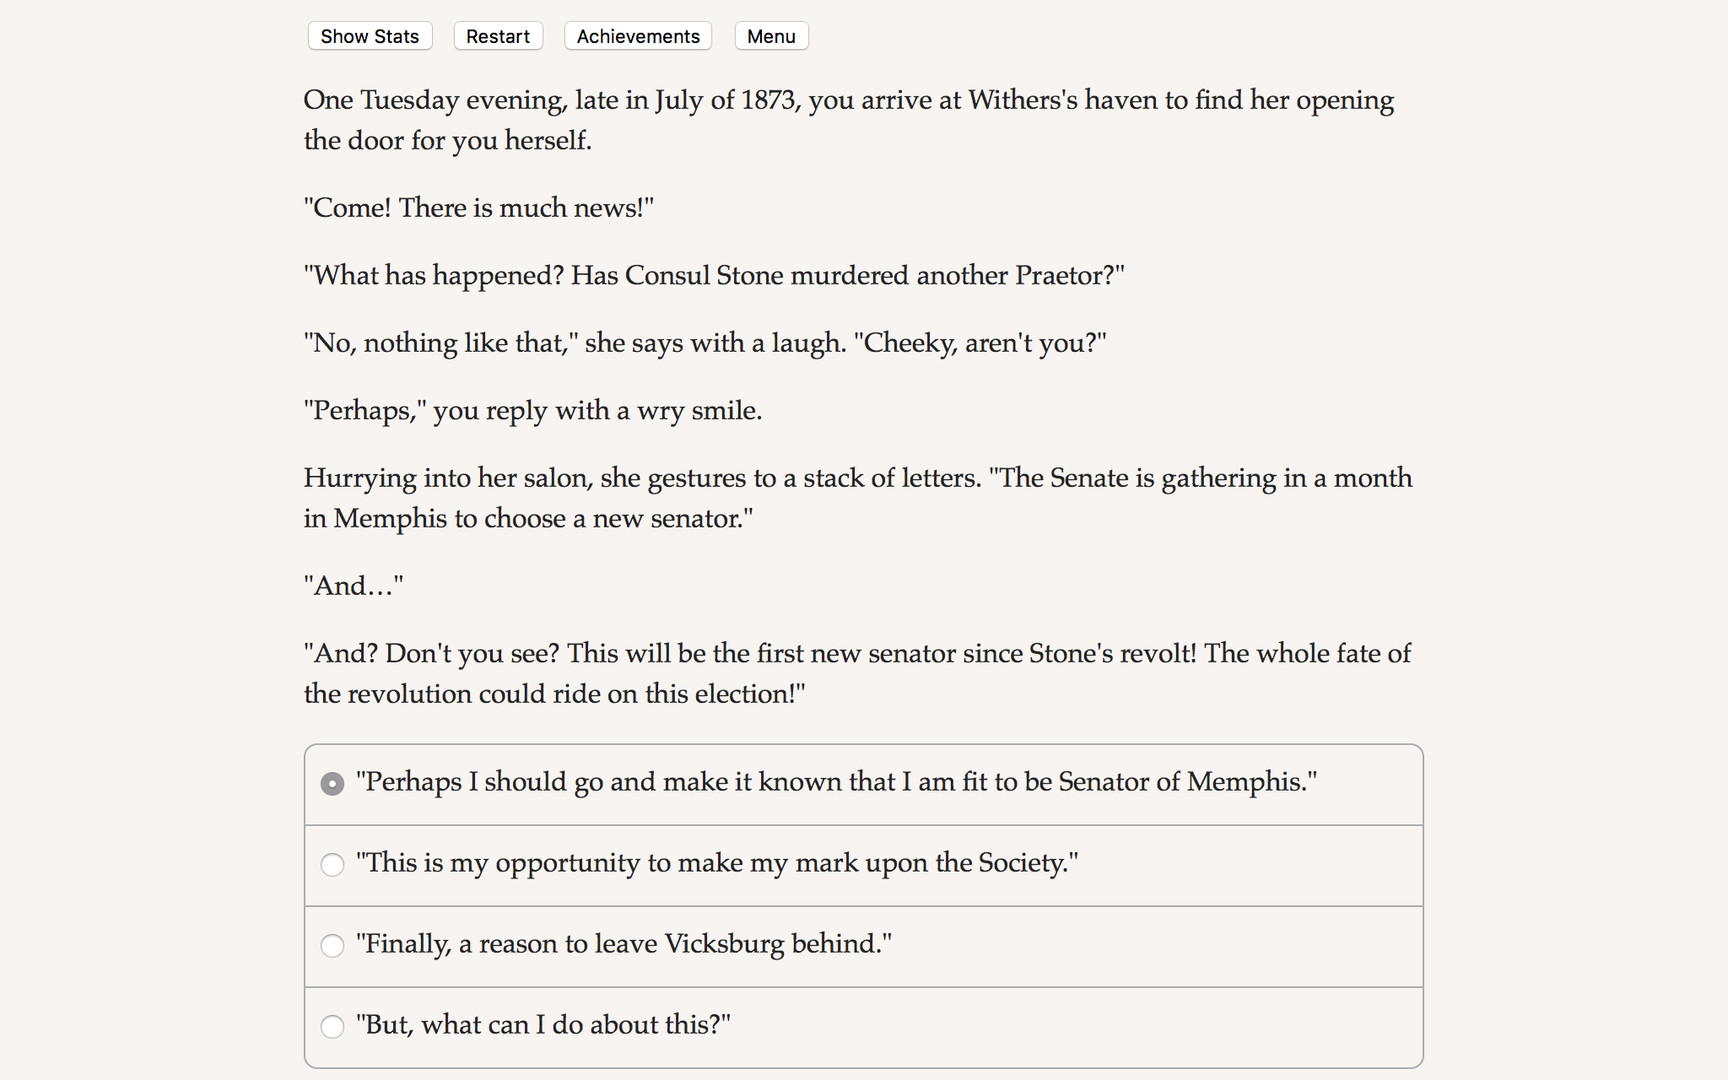The width and height of the screenshot is (1728, 1080).
Task: Click the fourth choice radio circle
Action: point(332,1027)
